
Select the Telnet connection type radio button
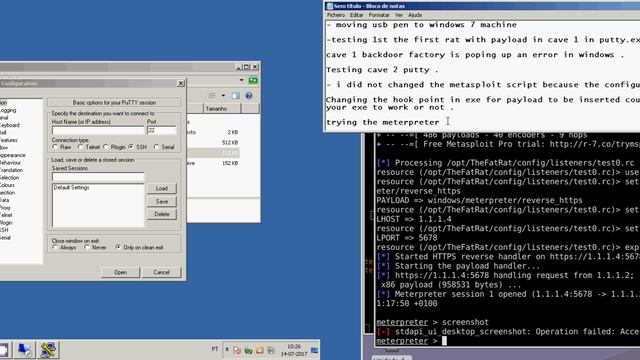(x=80, y=147)
